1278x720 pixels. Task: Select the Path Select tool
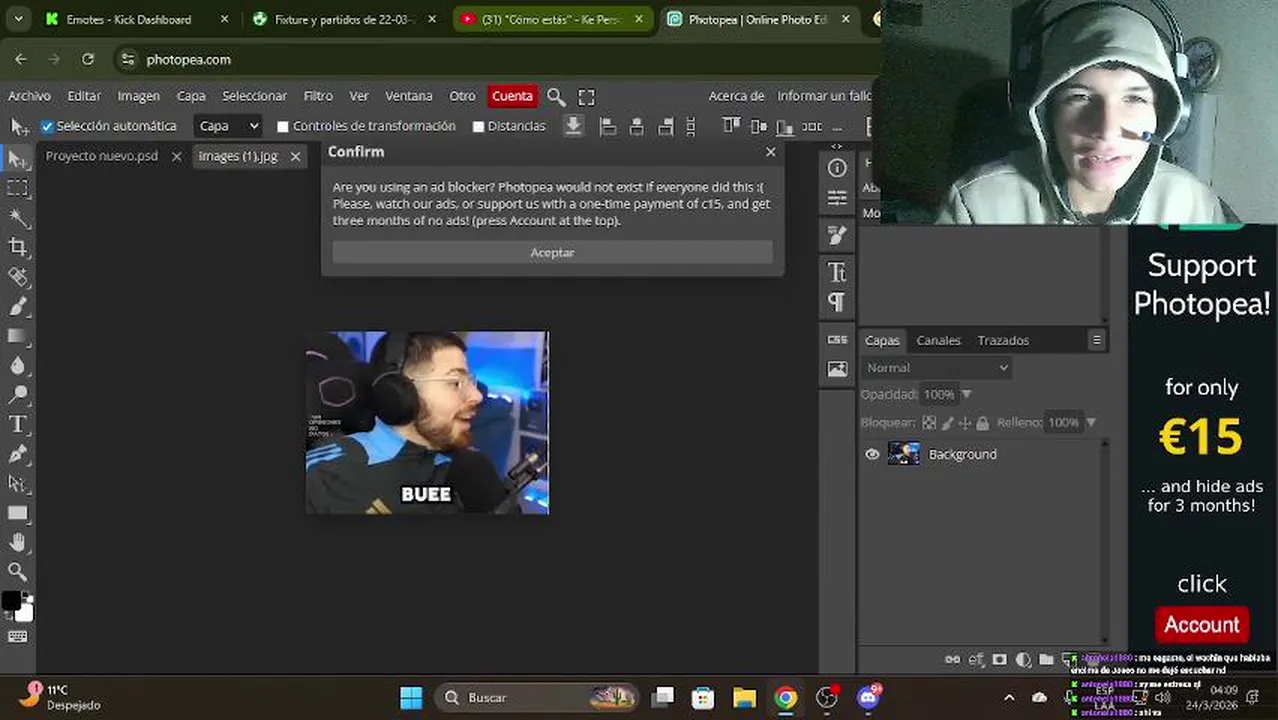coord(18,484)
